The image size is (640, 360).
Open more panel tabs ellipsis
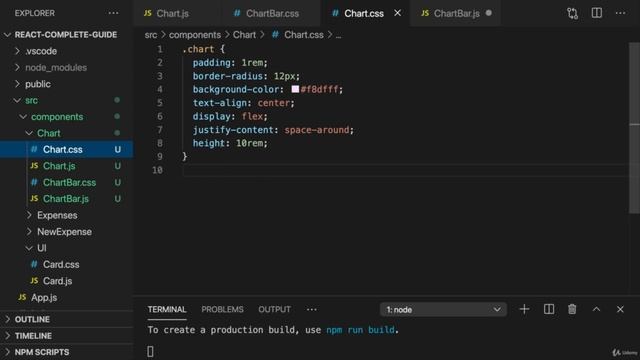point(311,309)
